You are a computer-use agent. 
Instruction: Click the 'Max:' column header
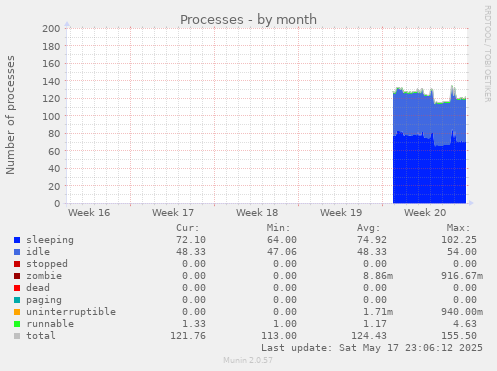(459, 228)
